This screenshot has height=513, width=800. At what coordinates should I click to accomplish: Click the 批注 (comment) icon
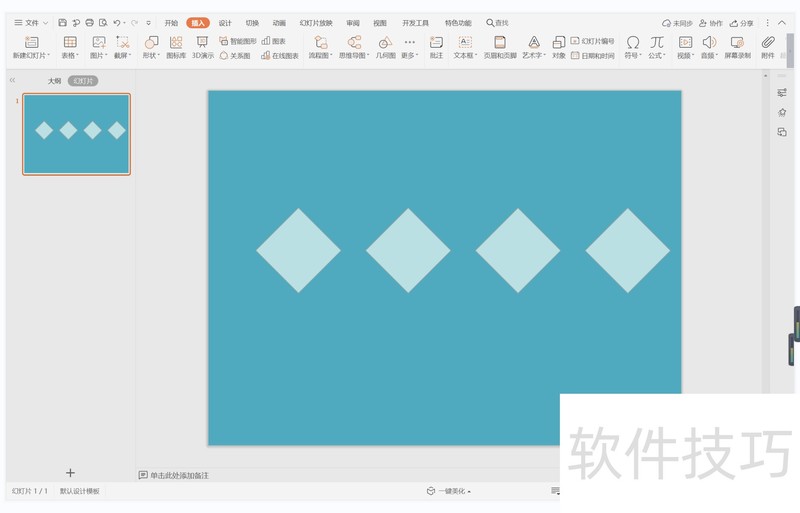pyautogui.click(x=436, y=46)
